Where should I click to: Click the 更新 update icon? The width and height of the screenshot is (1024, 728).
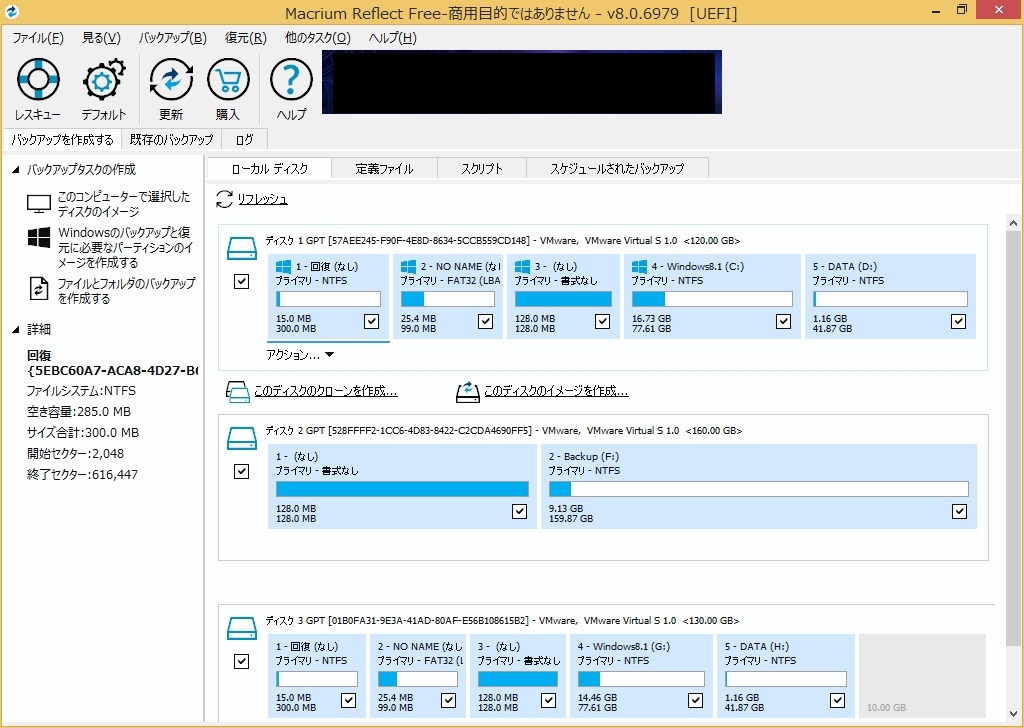[x=171, y=80]
